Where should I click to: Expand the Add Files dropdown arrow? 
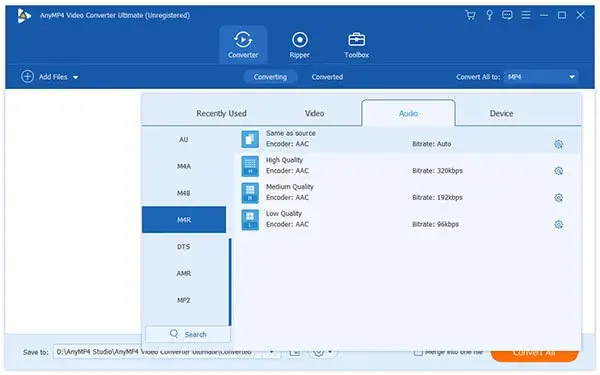pos(75,77)
